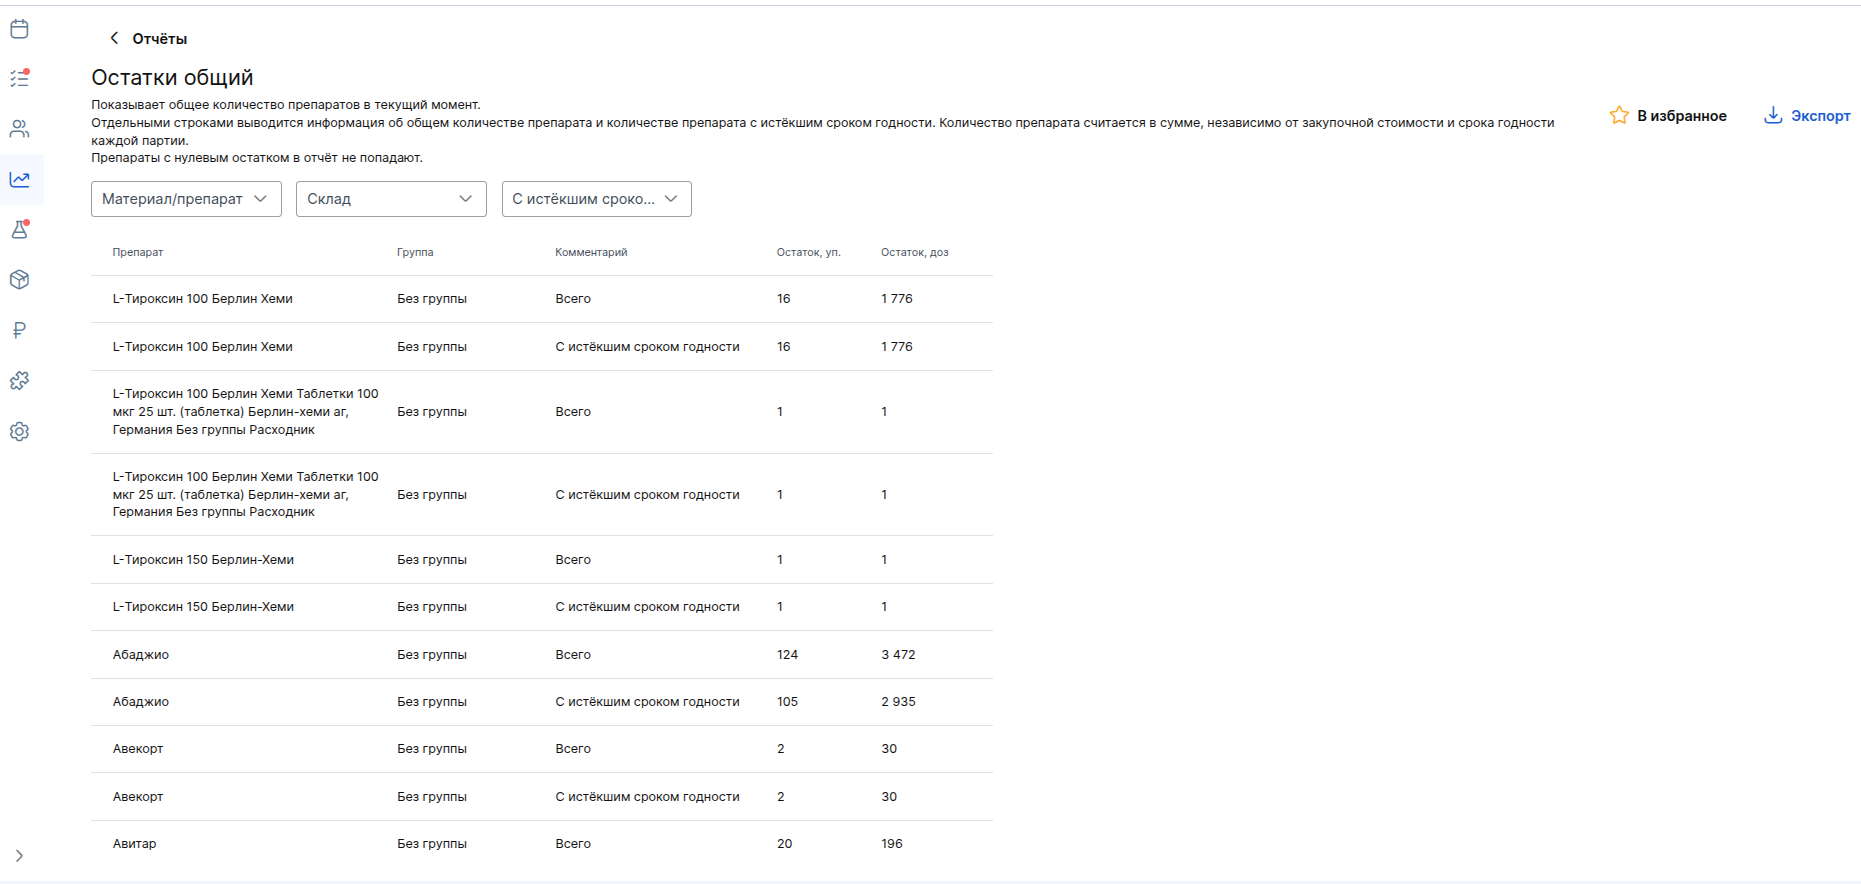Screen dimensions: 1861x884
Task: Click value 20 in Авитар row
Action: pyautogui.click(x=785, y=844)
